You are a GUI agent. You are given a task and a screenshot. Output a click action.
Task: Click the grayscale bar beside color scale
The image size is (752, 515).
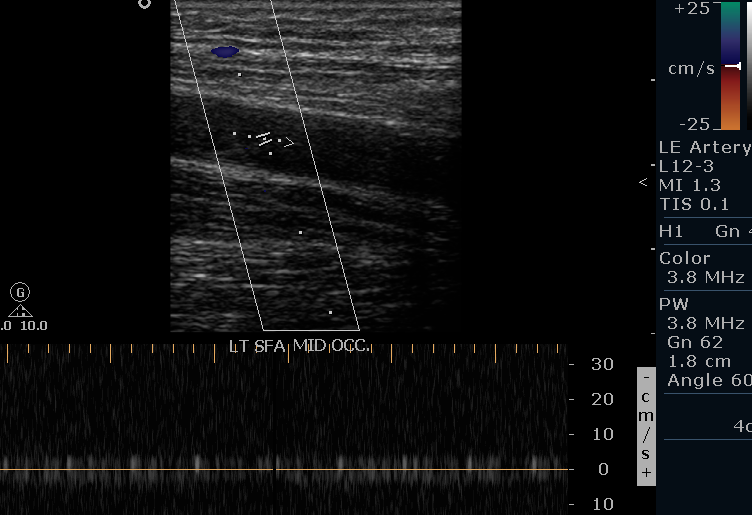click(748, 65)
